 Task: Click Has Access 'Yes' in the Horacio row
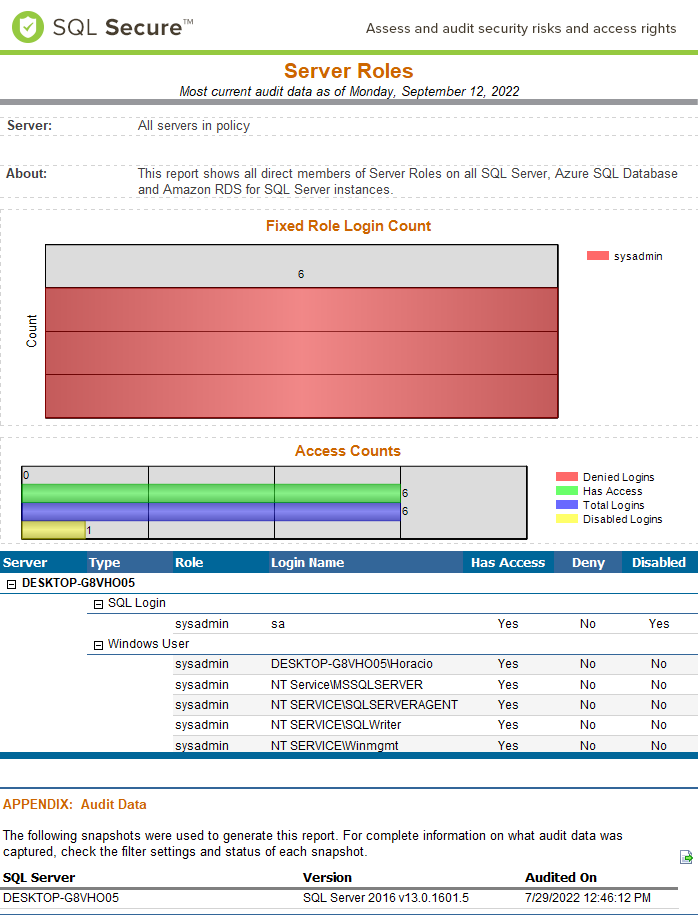508,664
